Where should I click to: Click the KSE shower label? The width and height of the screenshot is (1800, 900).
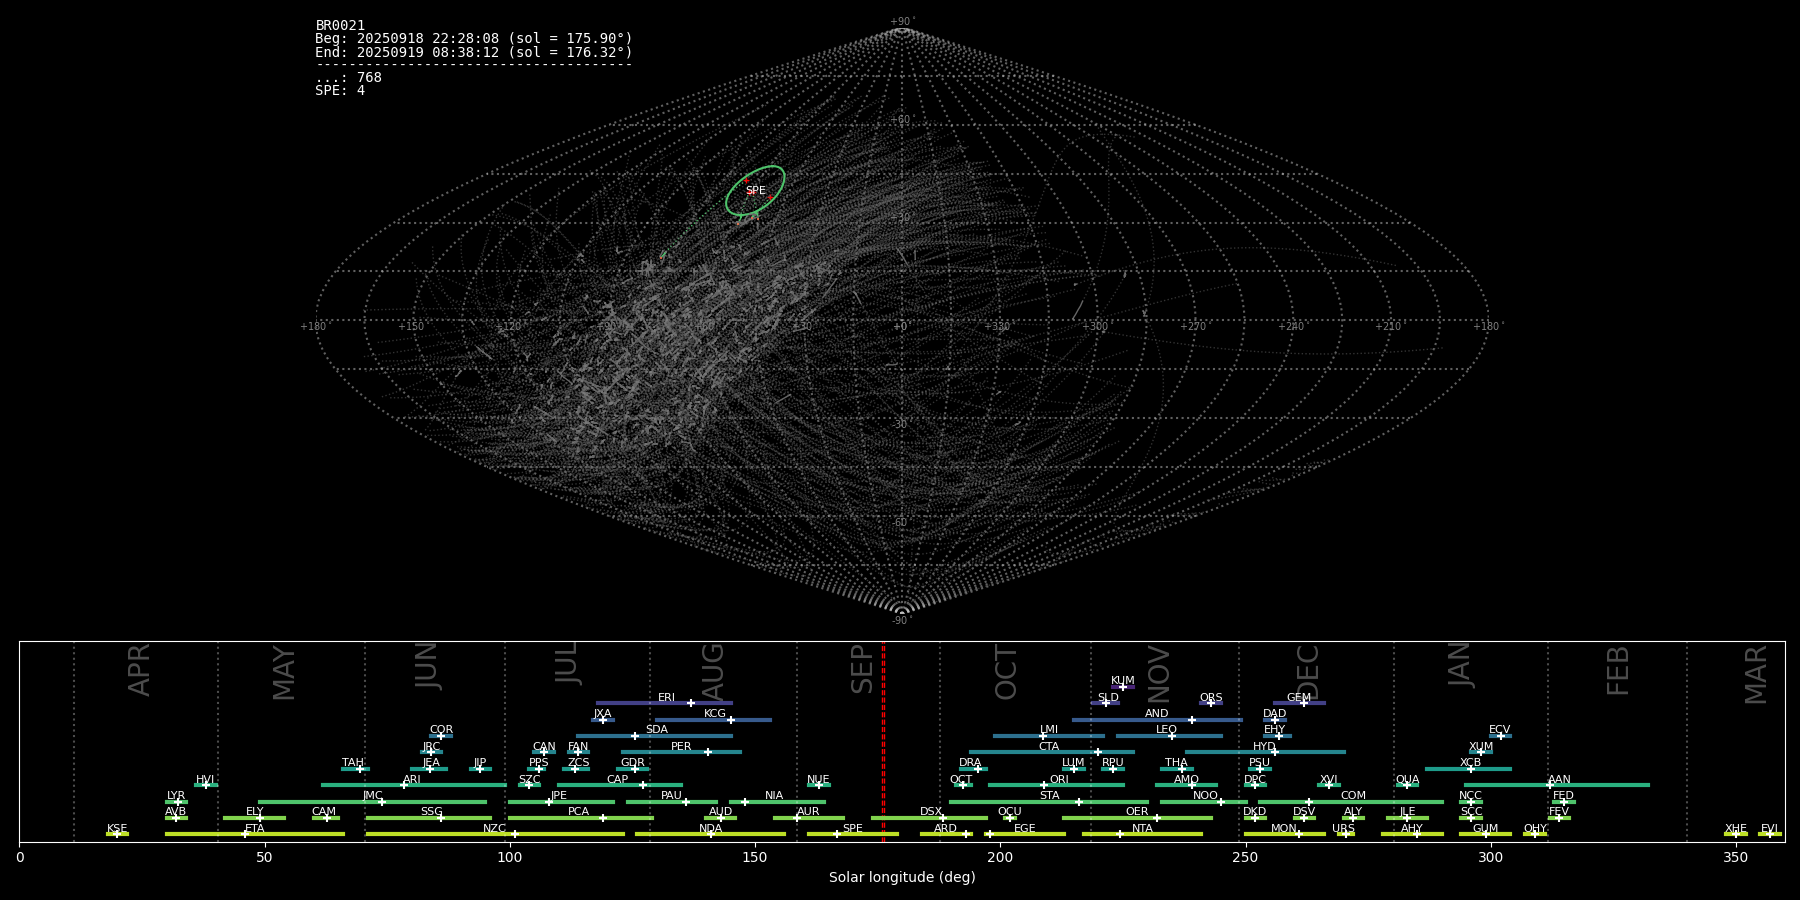coord(117,829)
